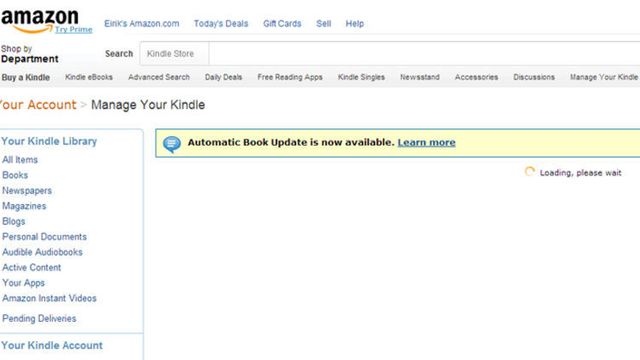The image size is (640, 360).
Task: Expand Shop by Department menu
Action: click(29, 54)
